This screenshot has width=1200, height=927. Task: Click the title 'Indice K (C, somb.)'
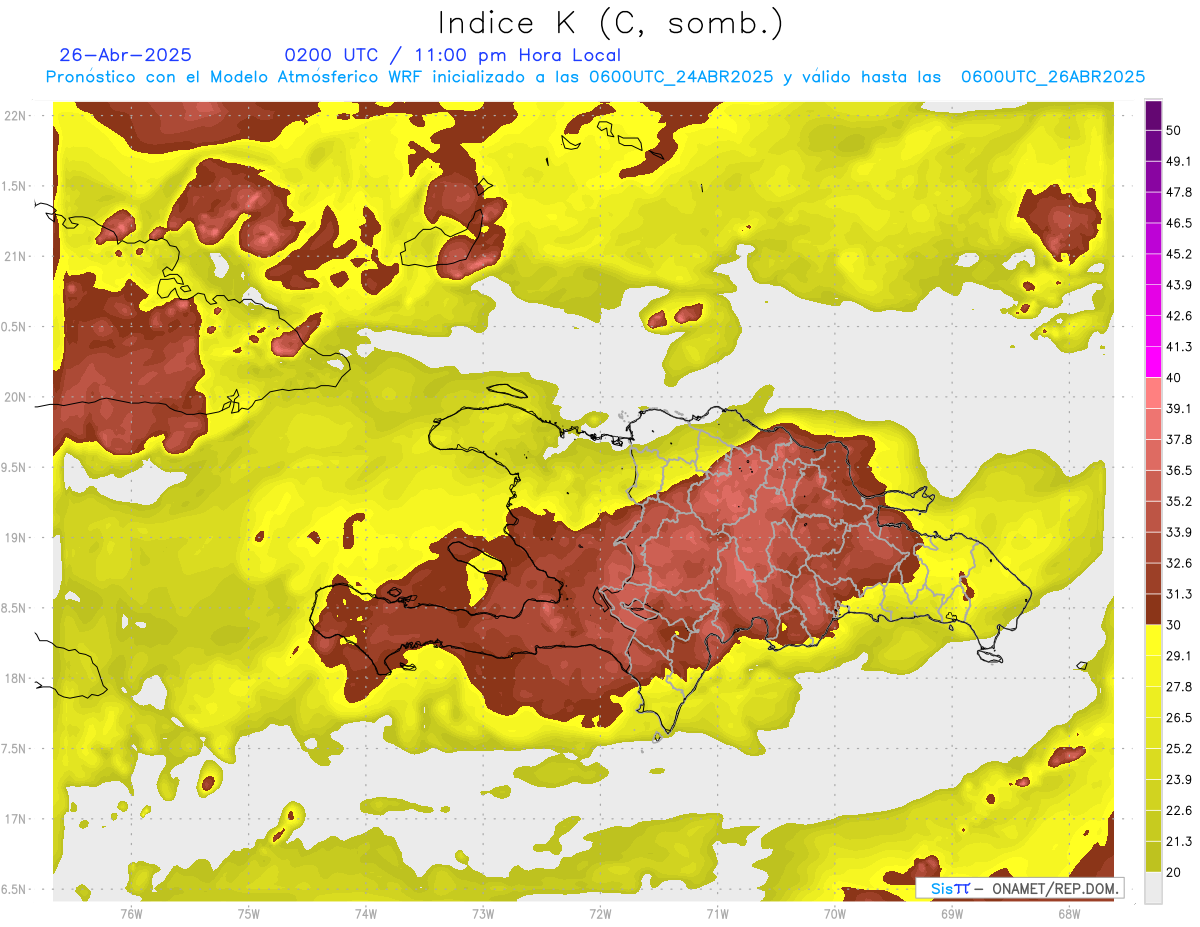click(610, 23)
